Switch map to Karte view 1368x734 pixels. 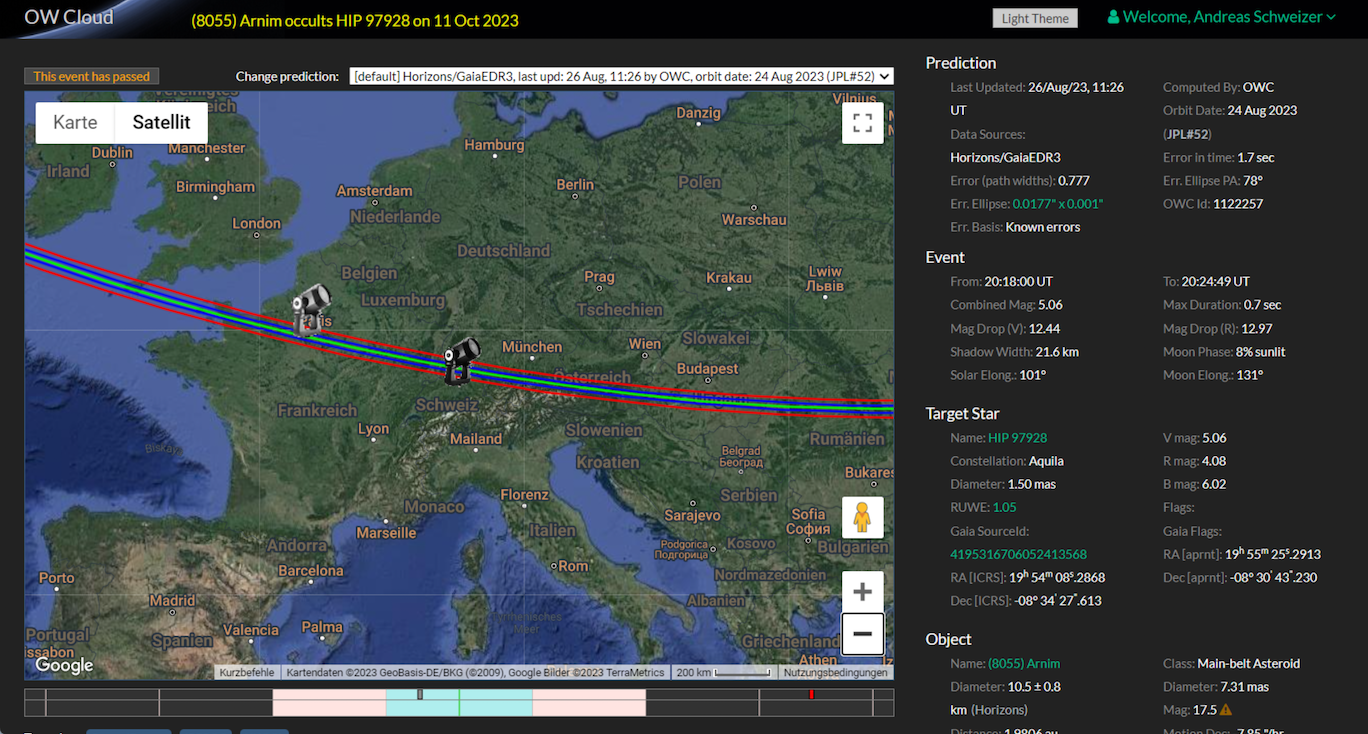[x=75, y=123]
